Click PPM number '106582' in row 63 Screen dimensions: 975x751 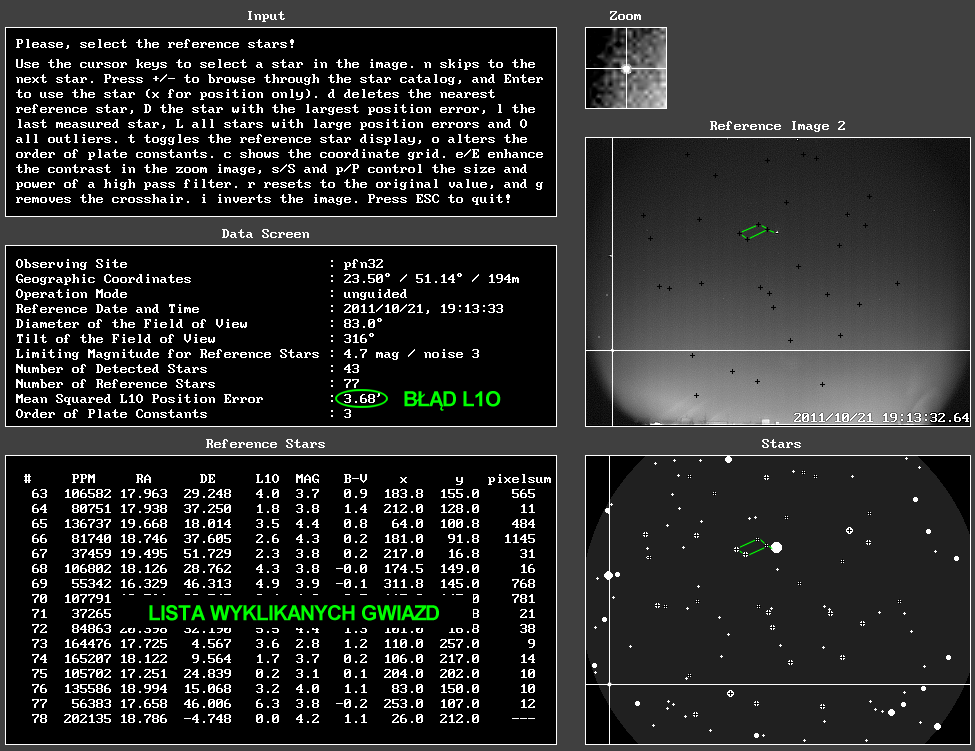pyautogui.click(x=88, y=494)
